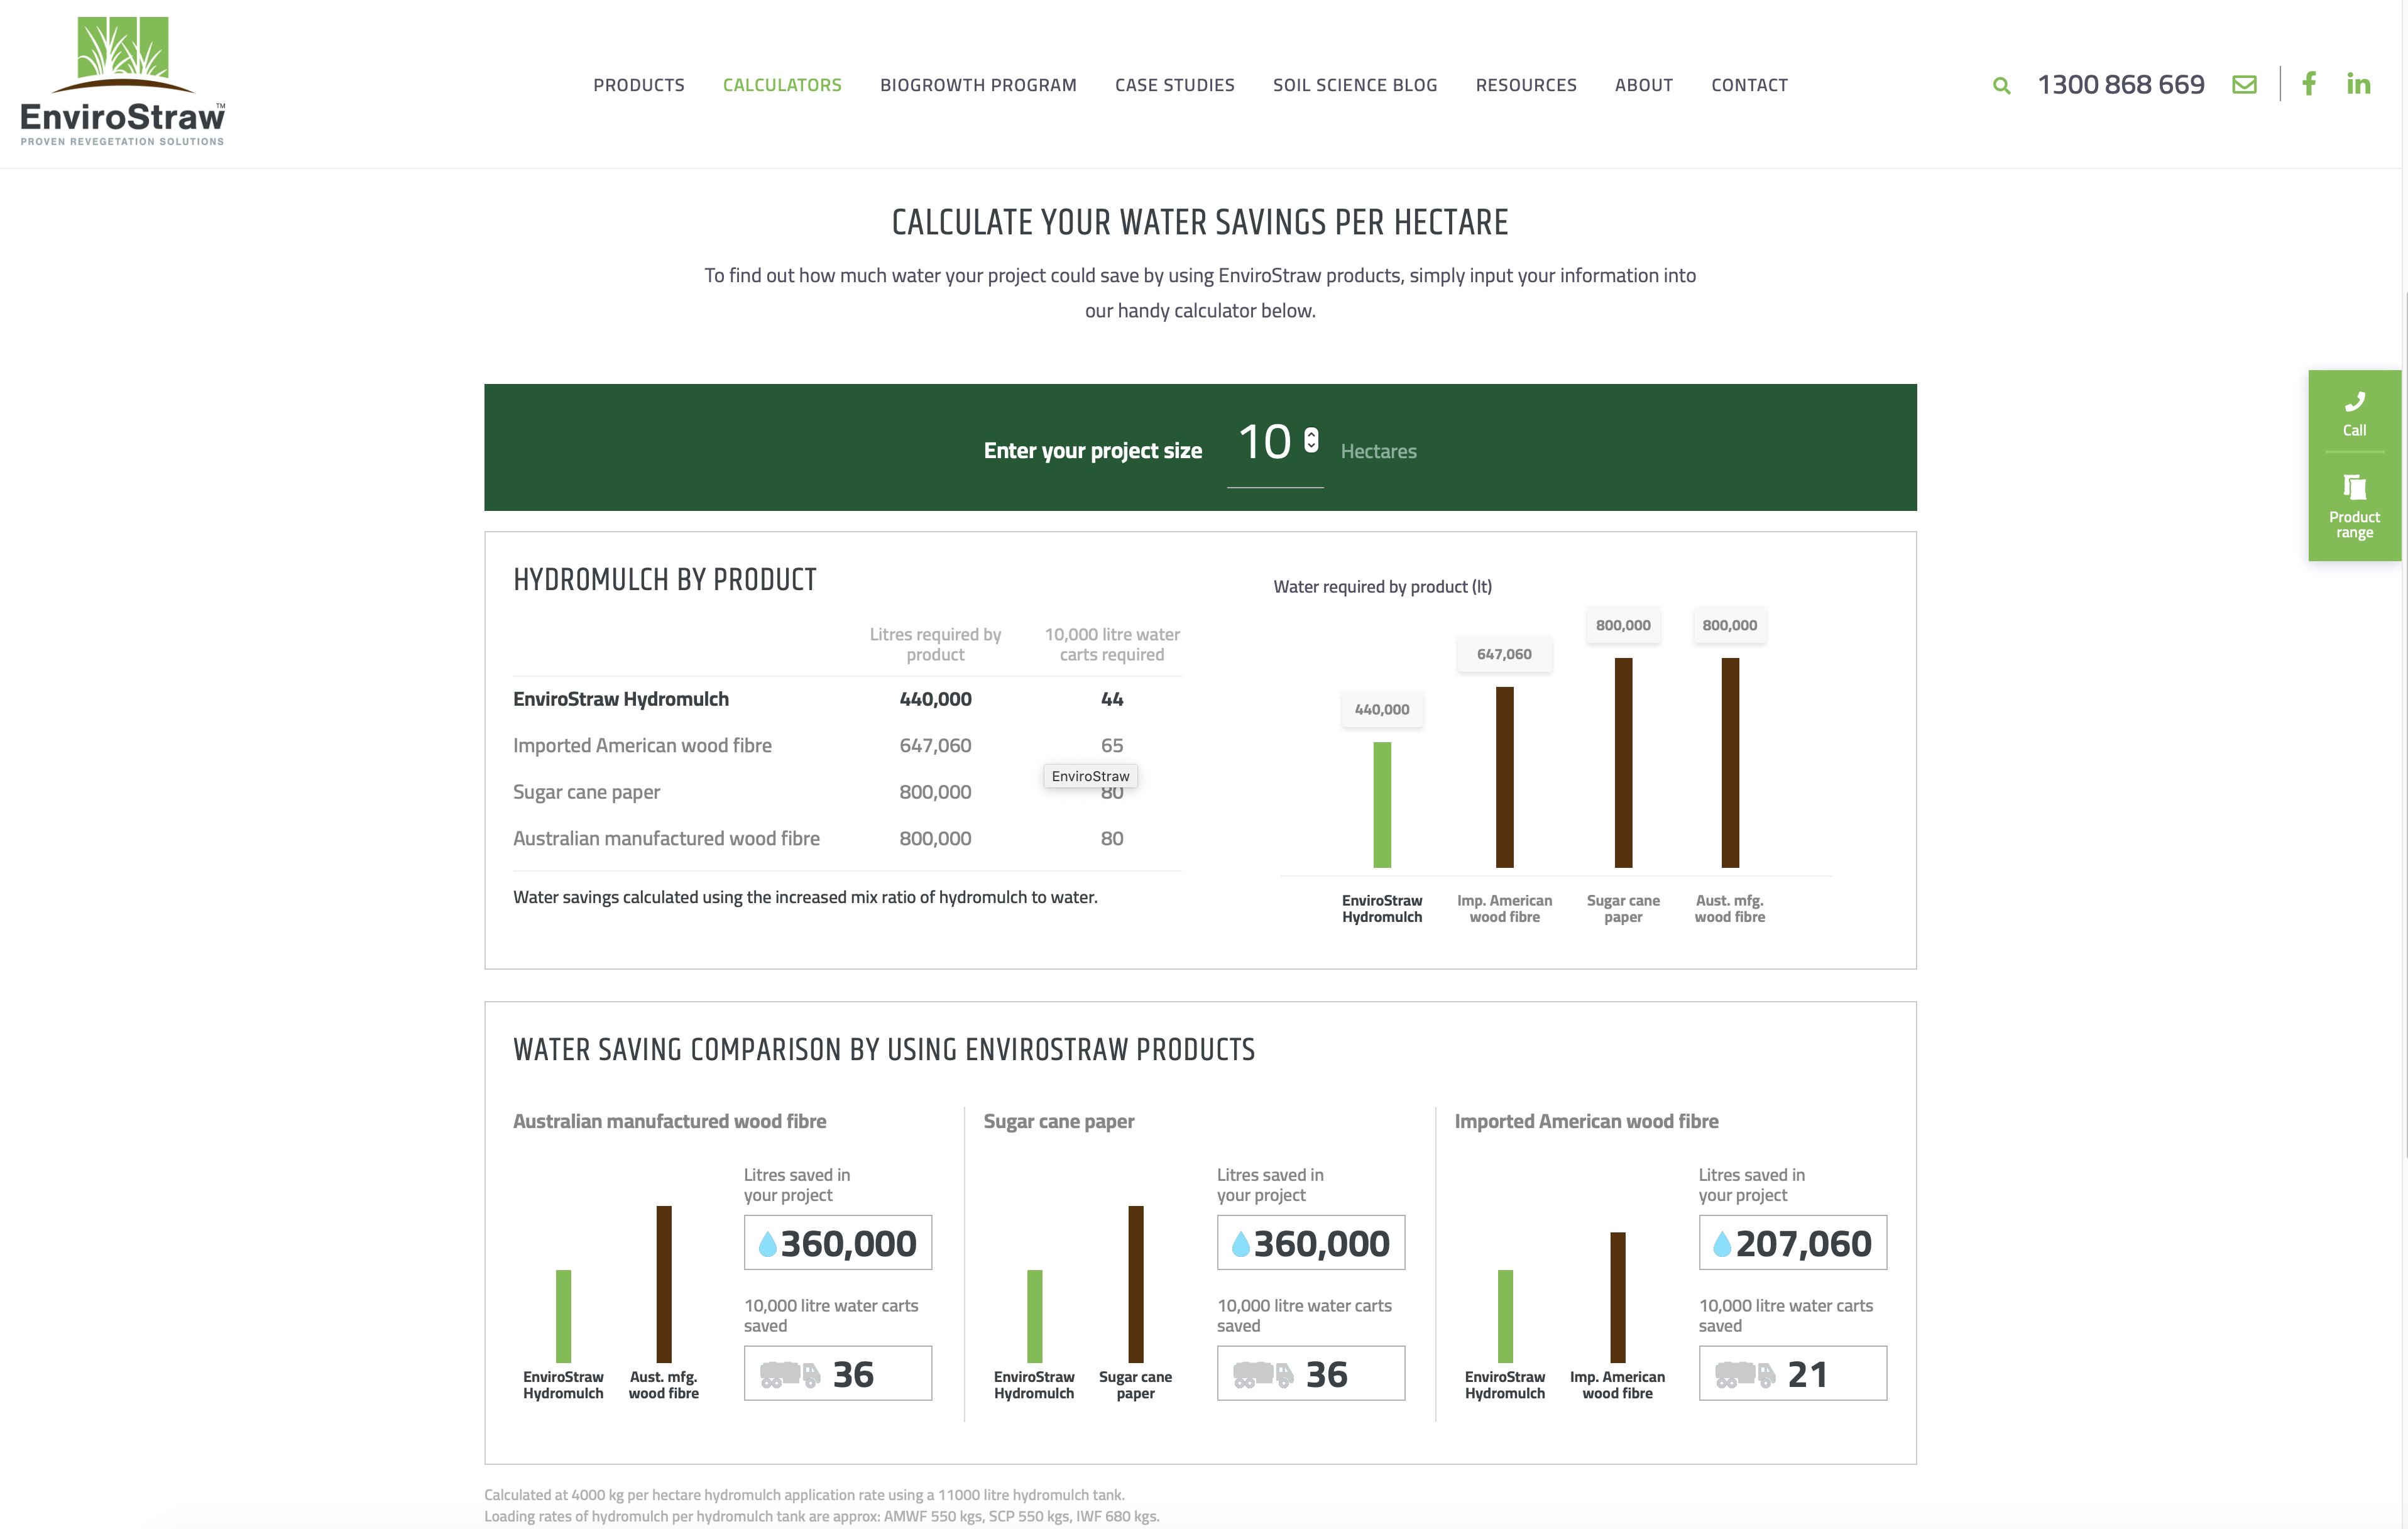Click 800,000 litres for Australian manufactured wood fibre

click(935, 838)
